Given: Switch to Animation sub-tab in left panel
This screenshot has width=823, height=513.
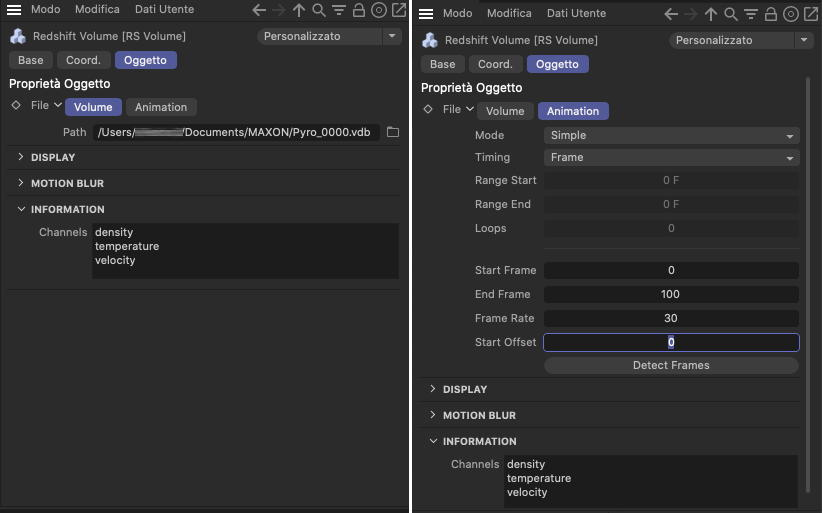Looking at the screenshot, I should coord(161,107).
